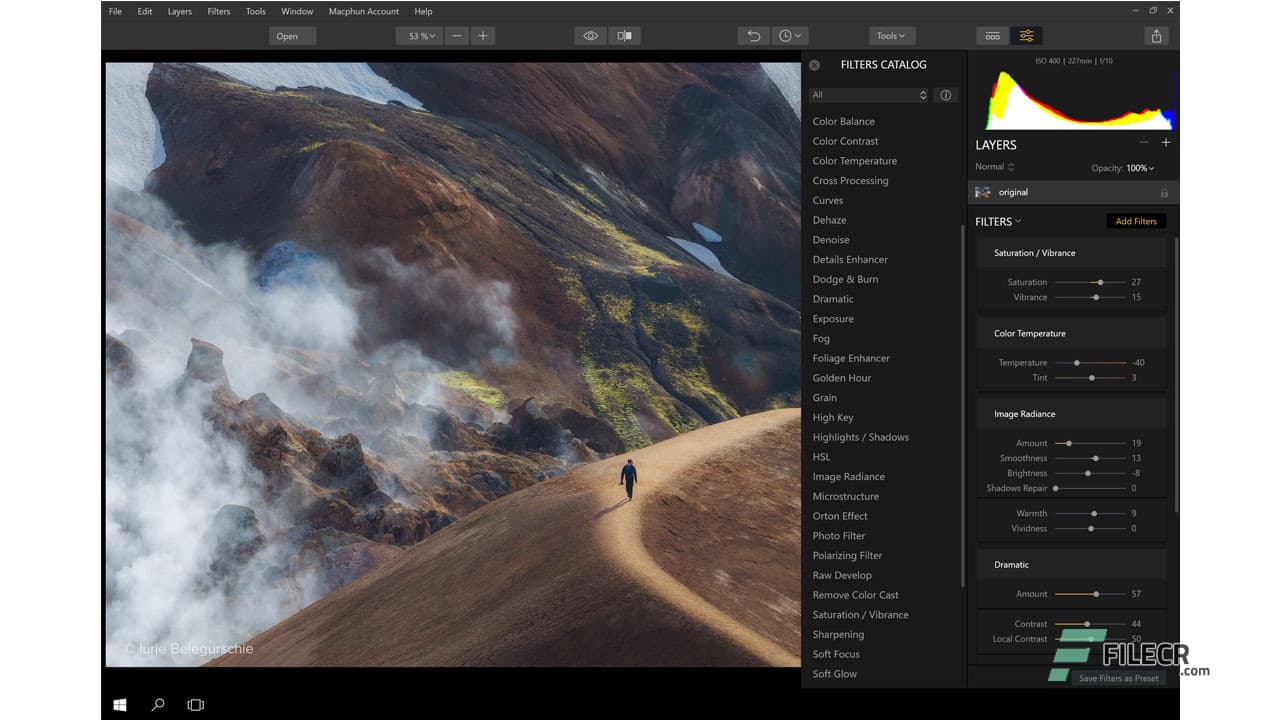Click the plus zoom control
Viewport: 1280px width, 720px height.
point(483,35)
